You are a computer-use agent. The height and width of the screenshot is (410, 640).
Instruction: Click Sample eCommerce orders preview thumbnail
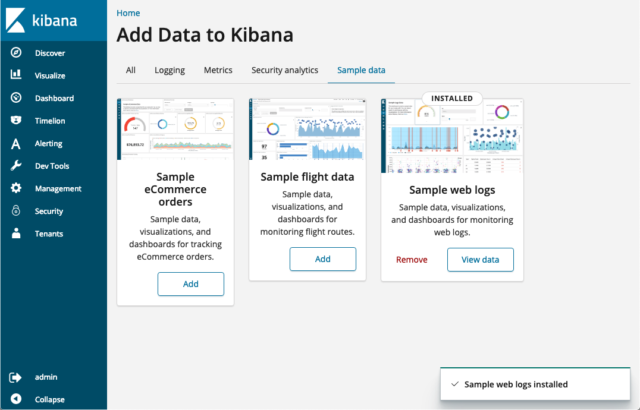176,129
